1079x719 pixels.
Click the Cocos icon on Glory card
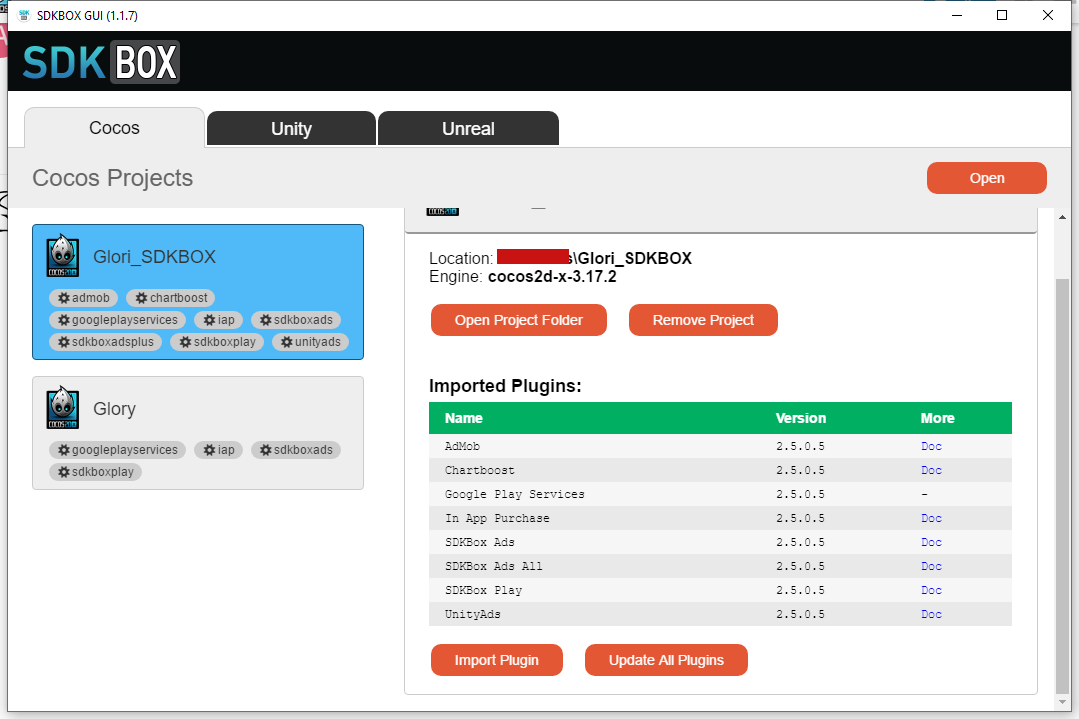pos(63,408)
